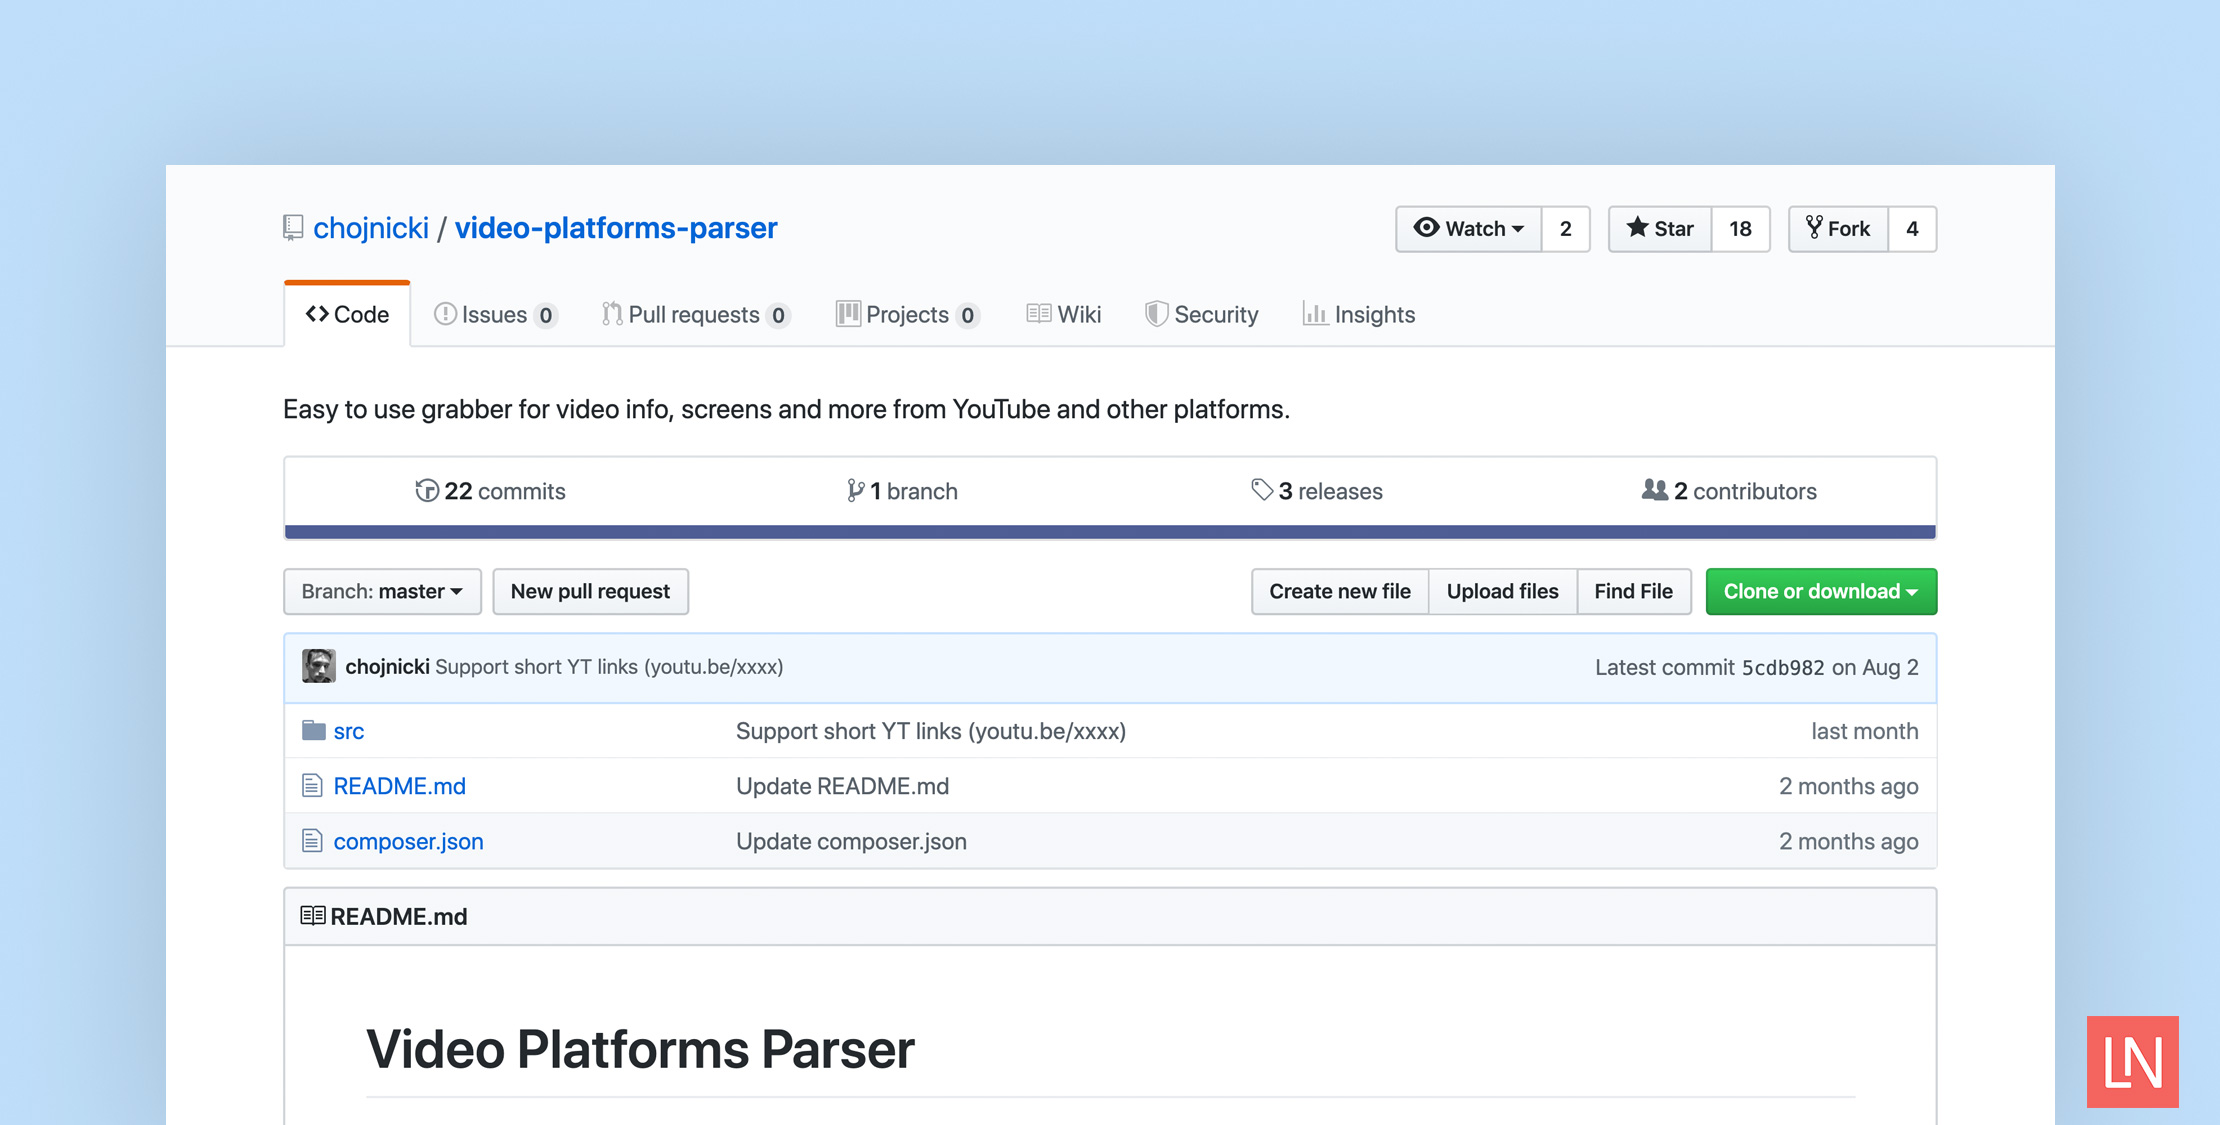
Task: Open the Insights tab
Action: [1358, 314]
